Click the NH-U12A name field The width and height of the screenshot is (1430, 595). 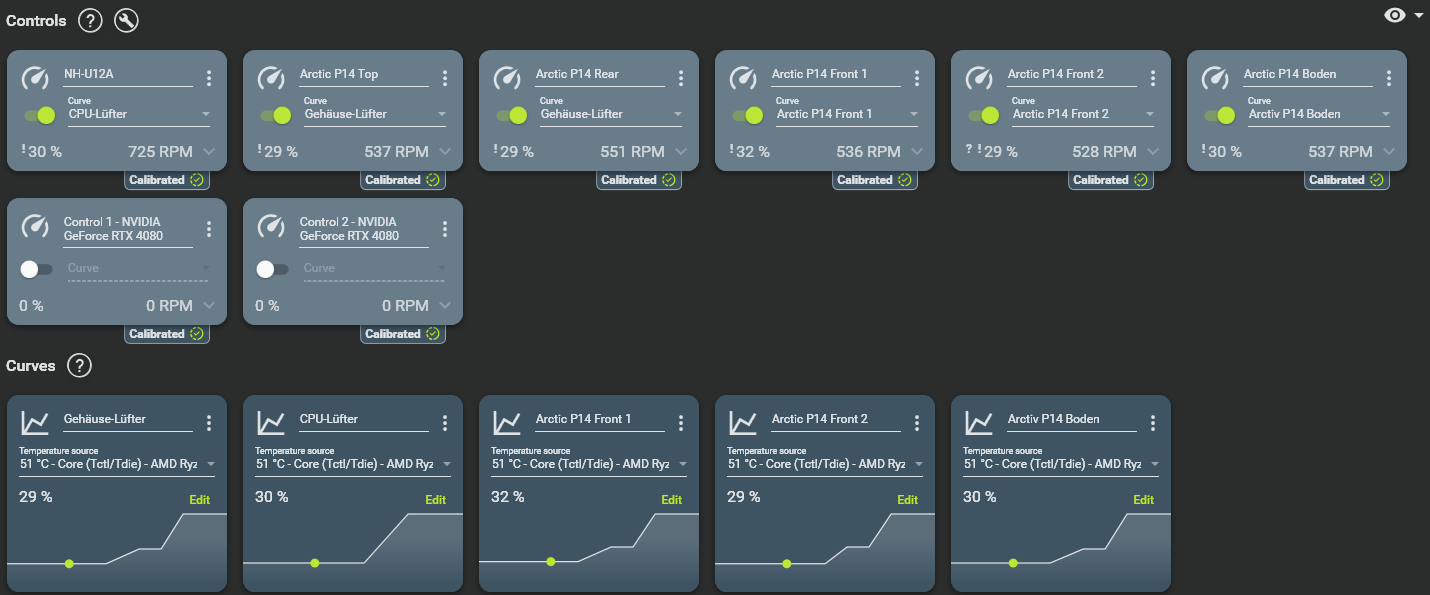[128, 75]
